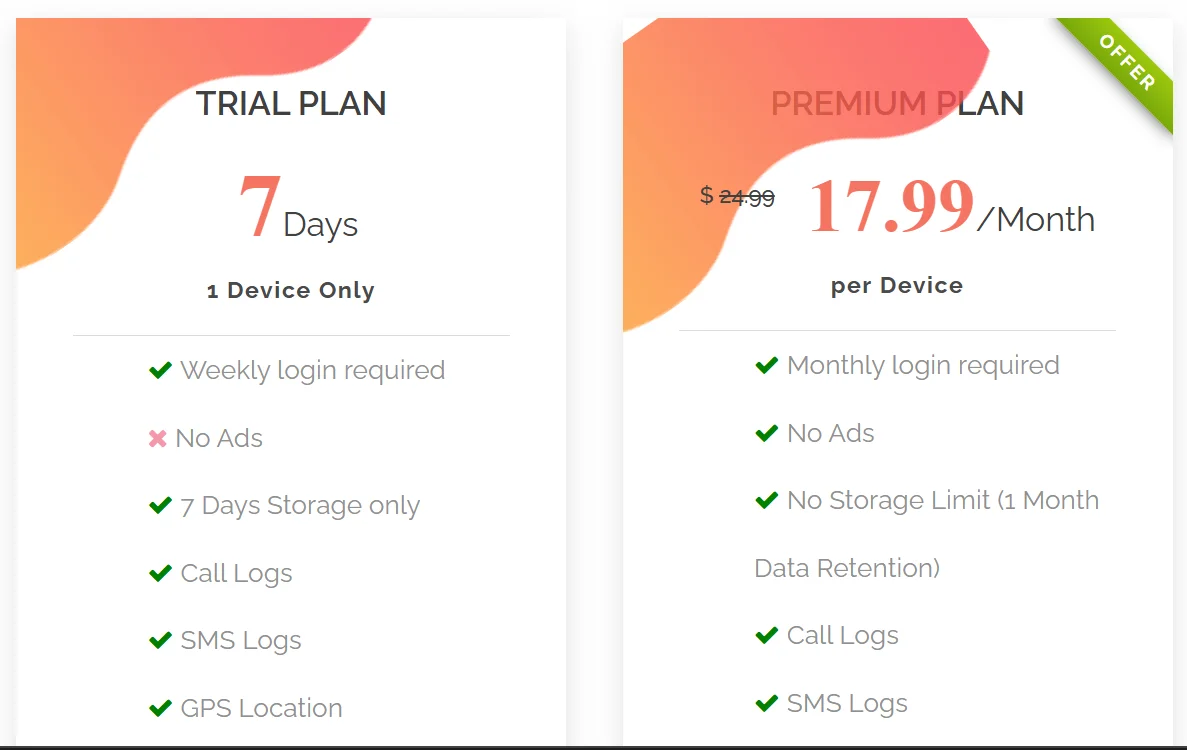The width and height of the screenshot is (1187, 750).
Task: Click the per Device label
Action: click(897, 286)
